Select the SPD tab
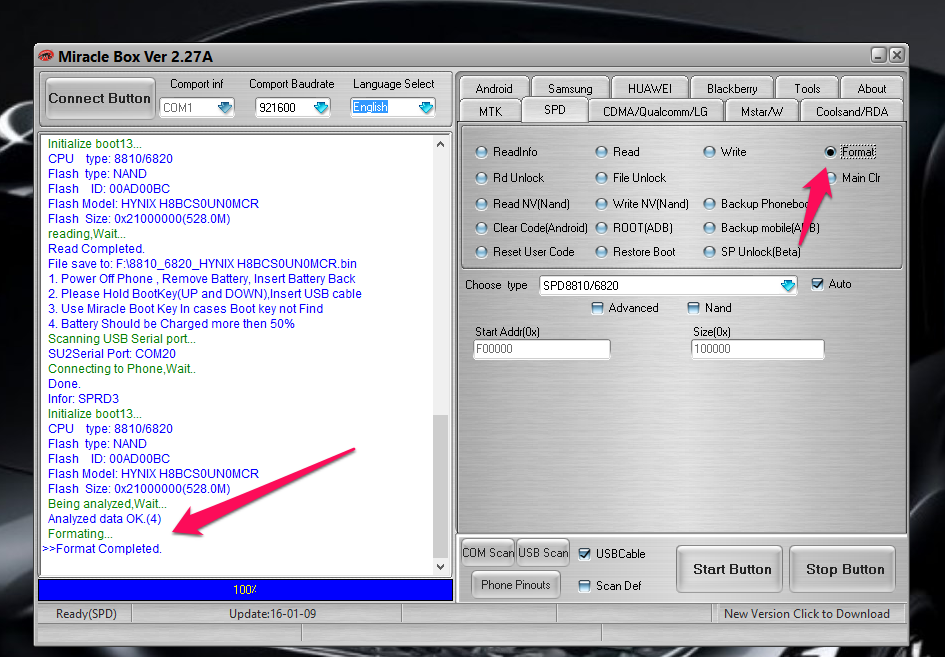 click(554, 110)
